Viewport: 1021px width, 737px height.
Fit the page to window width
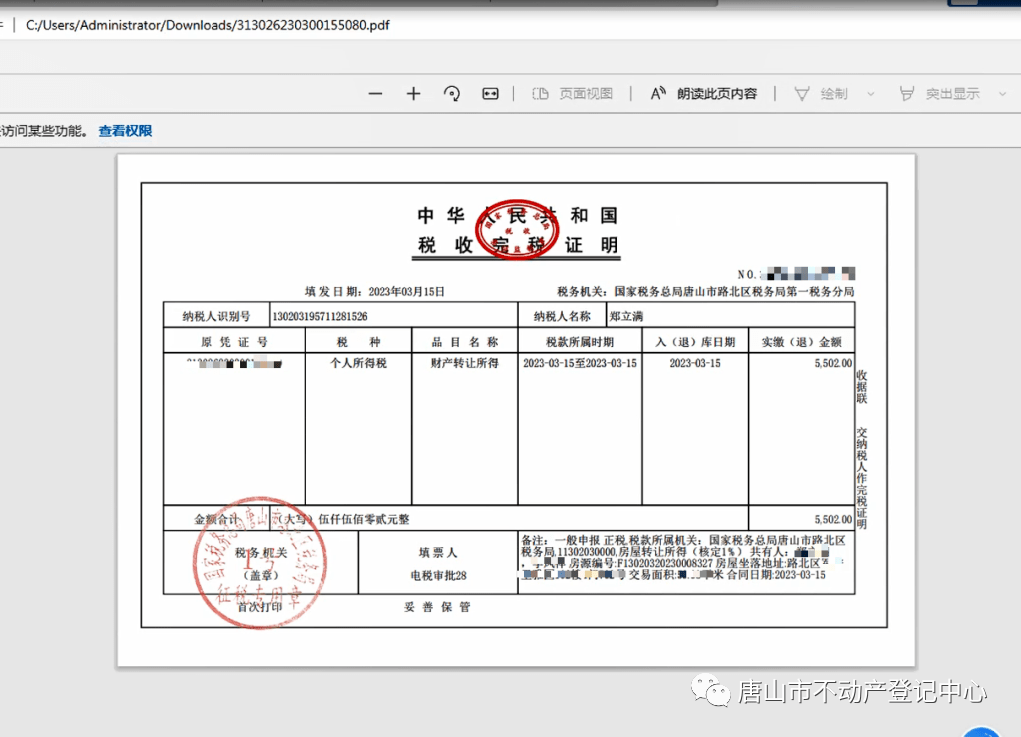(x=489, y=93)
